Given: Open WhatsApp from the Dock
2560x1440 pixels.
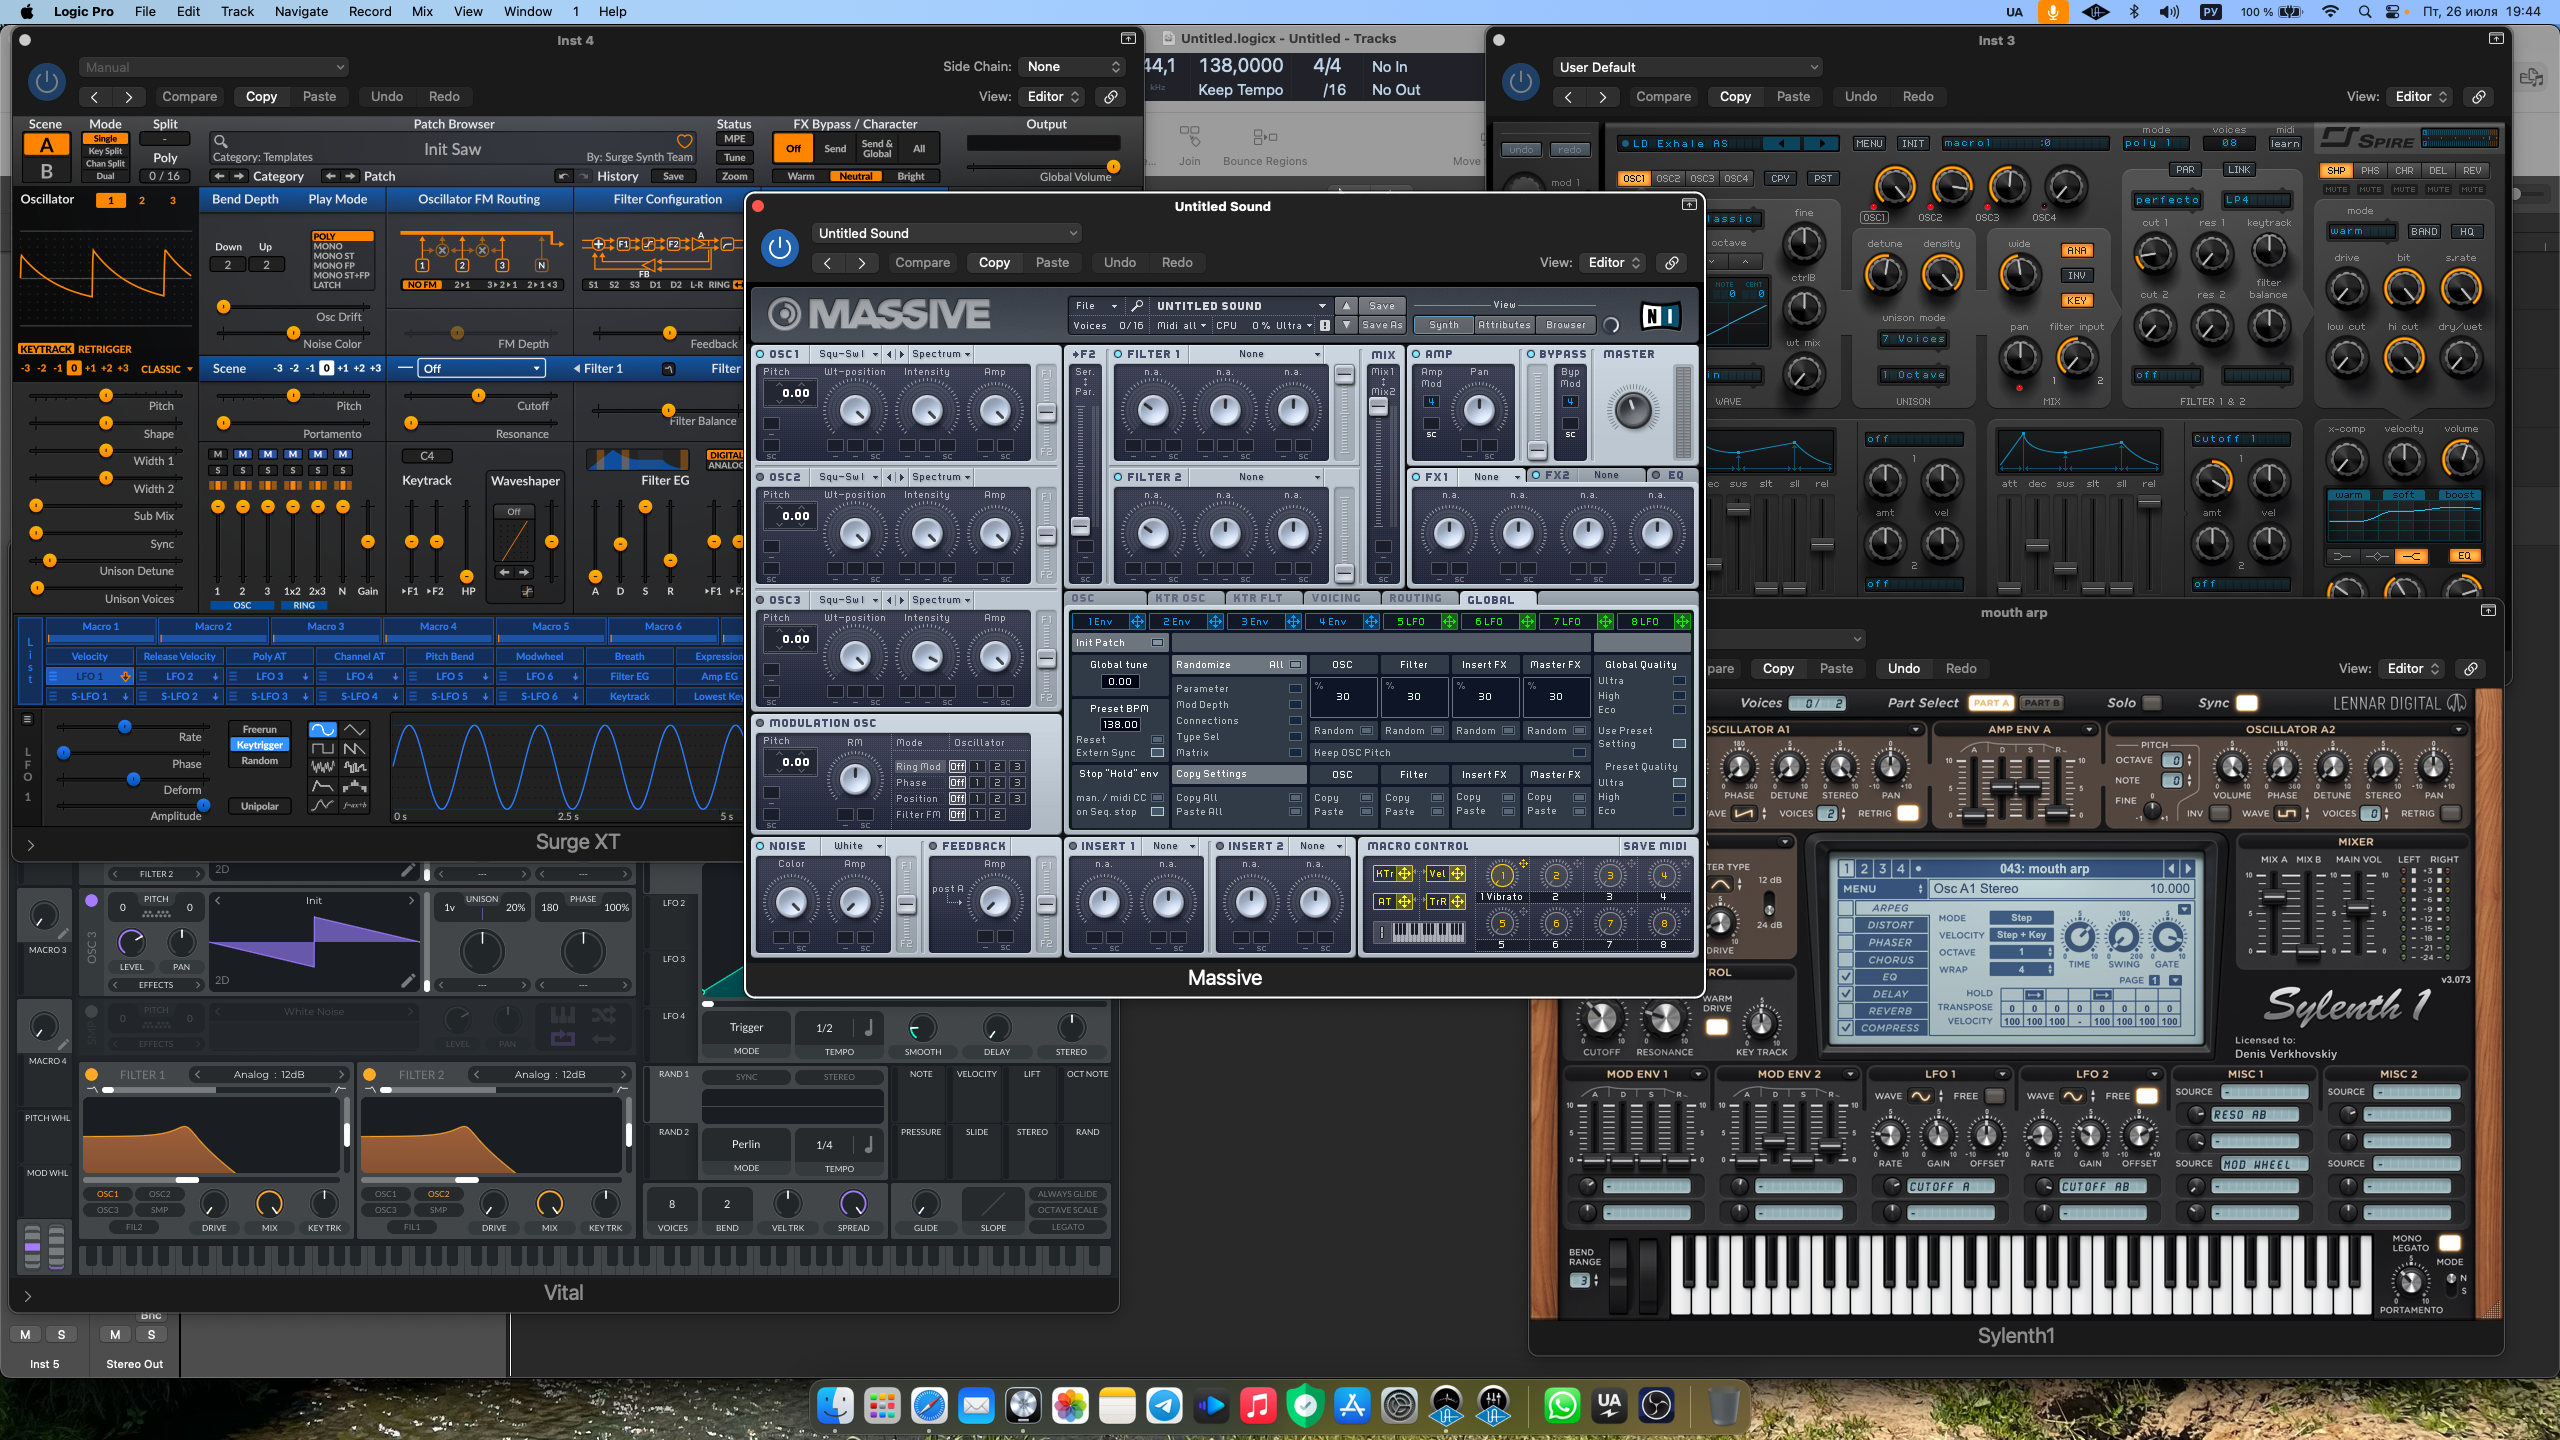Looking at the screenshot, I should [x=1561, y=1406].
